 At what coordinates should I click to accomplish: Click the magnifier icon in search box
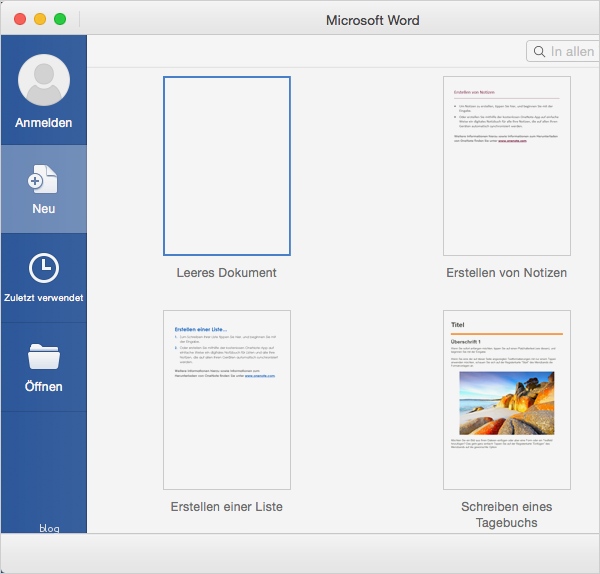tap(539, 52)
